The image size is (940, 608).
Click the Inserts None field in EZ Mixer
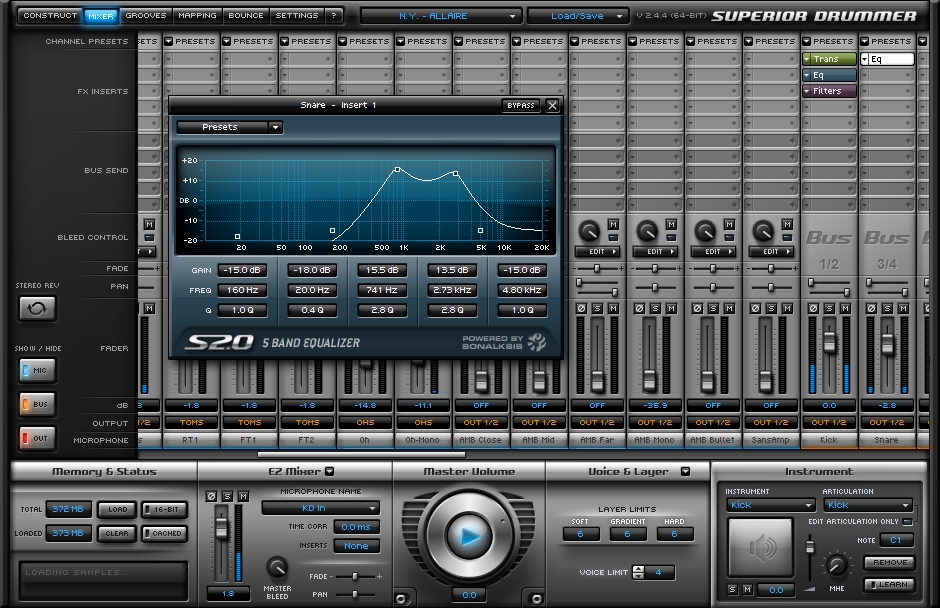pos(356,546)
